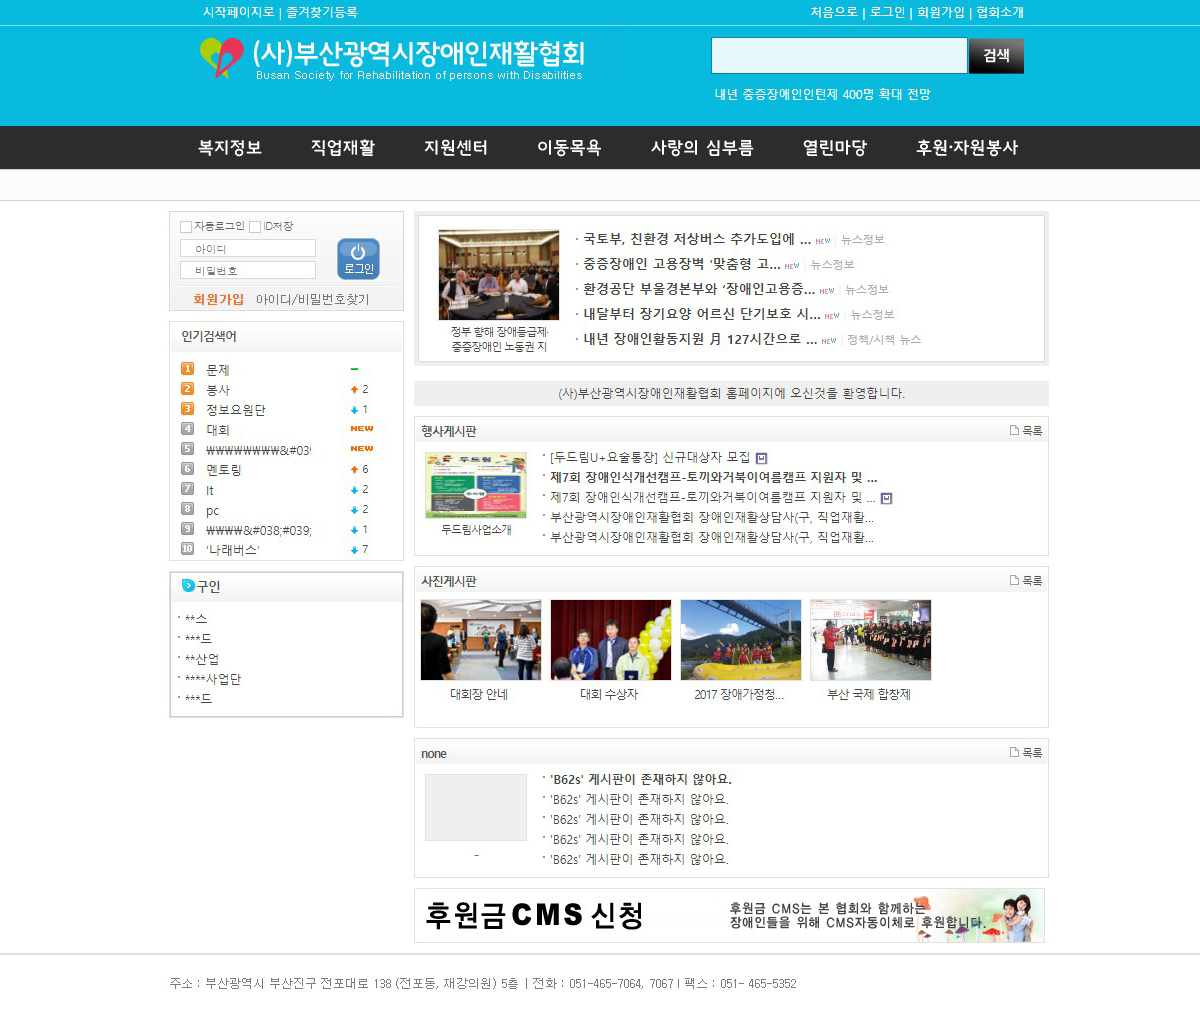Click the rank 1 badge next to 문제
This screenshot has height=1035, width=1200.
pyautogui.click(x=187, y=369)
